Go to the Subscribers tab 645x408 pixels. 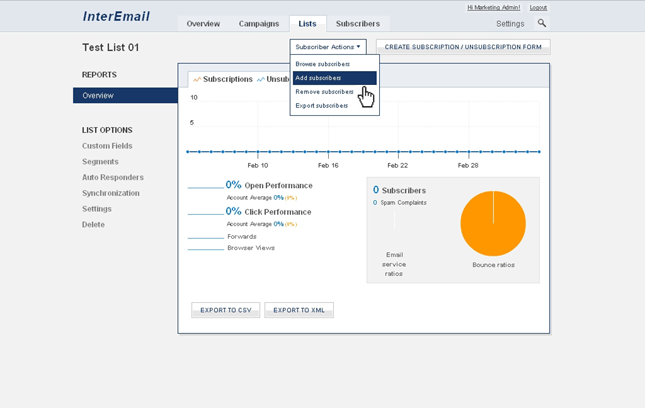pyautogui.click(x=357, y=23)
